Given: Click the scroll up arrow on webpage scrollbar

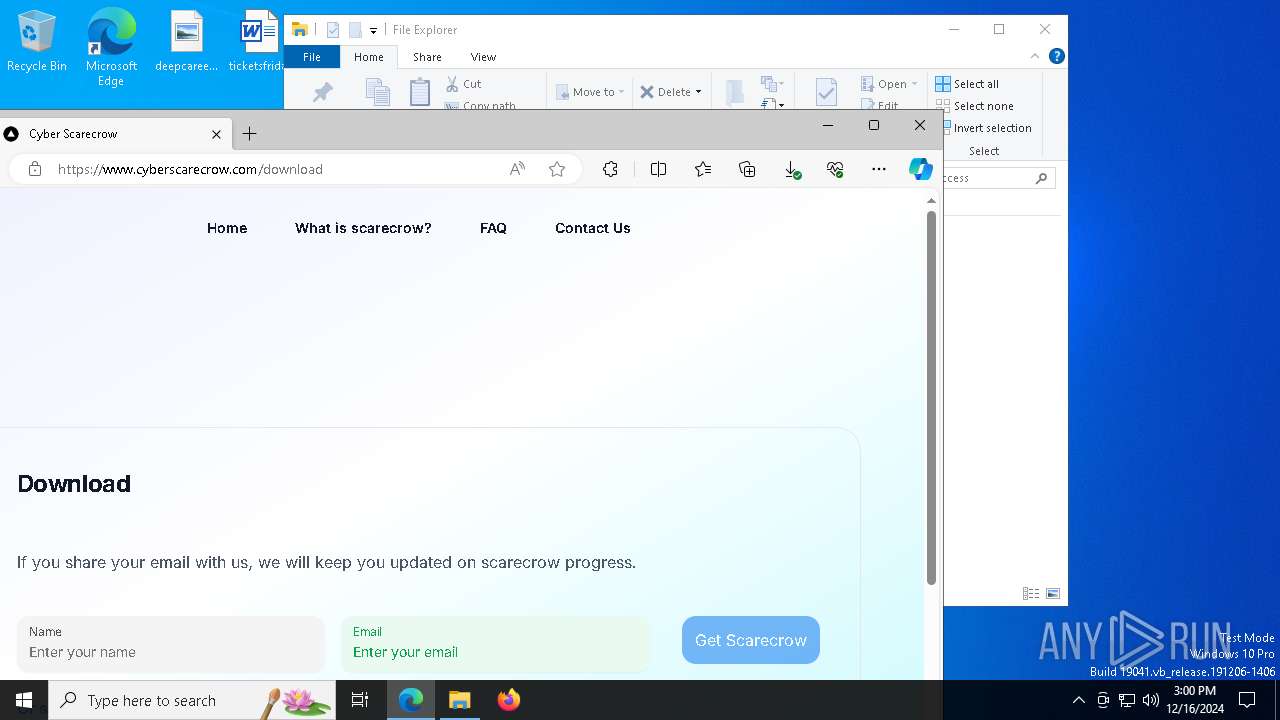Looking at the screenshot, I should (x=931, y=201).
